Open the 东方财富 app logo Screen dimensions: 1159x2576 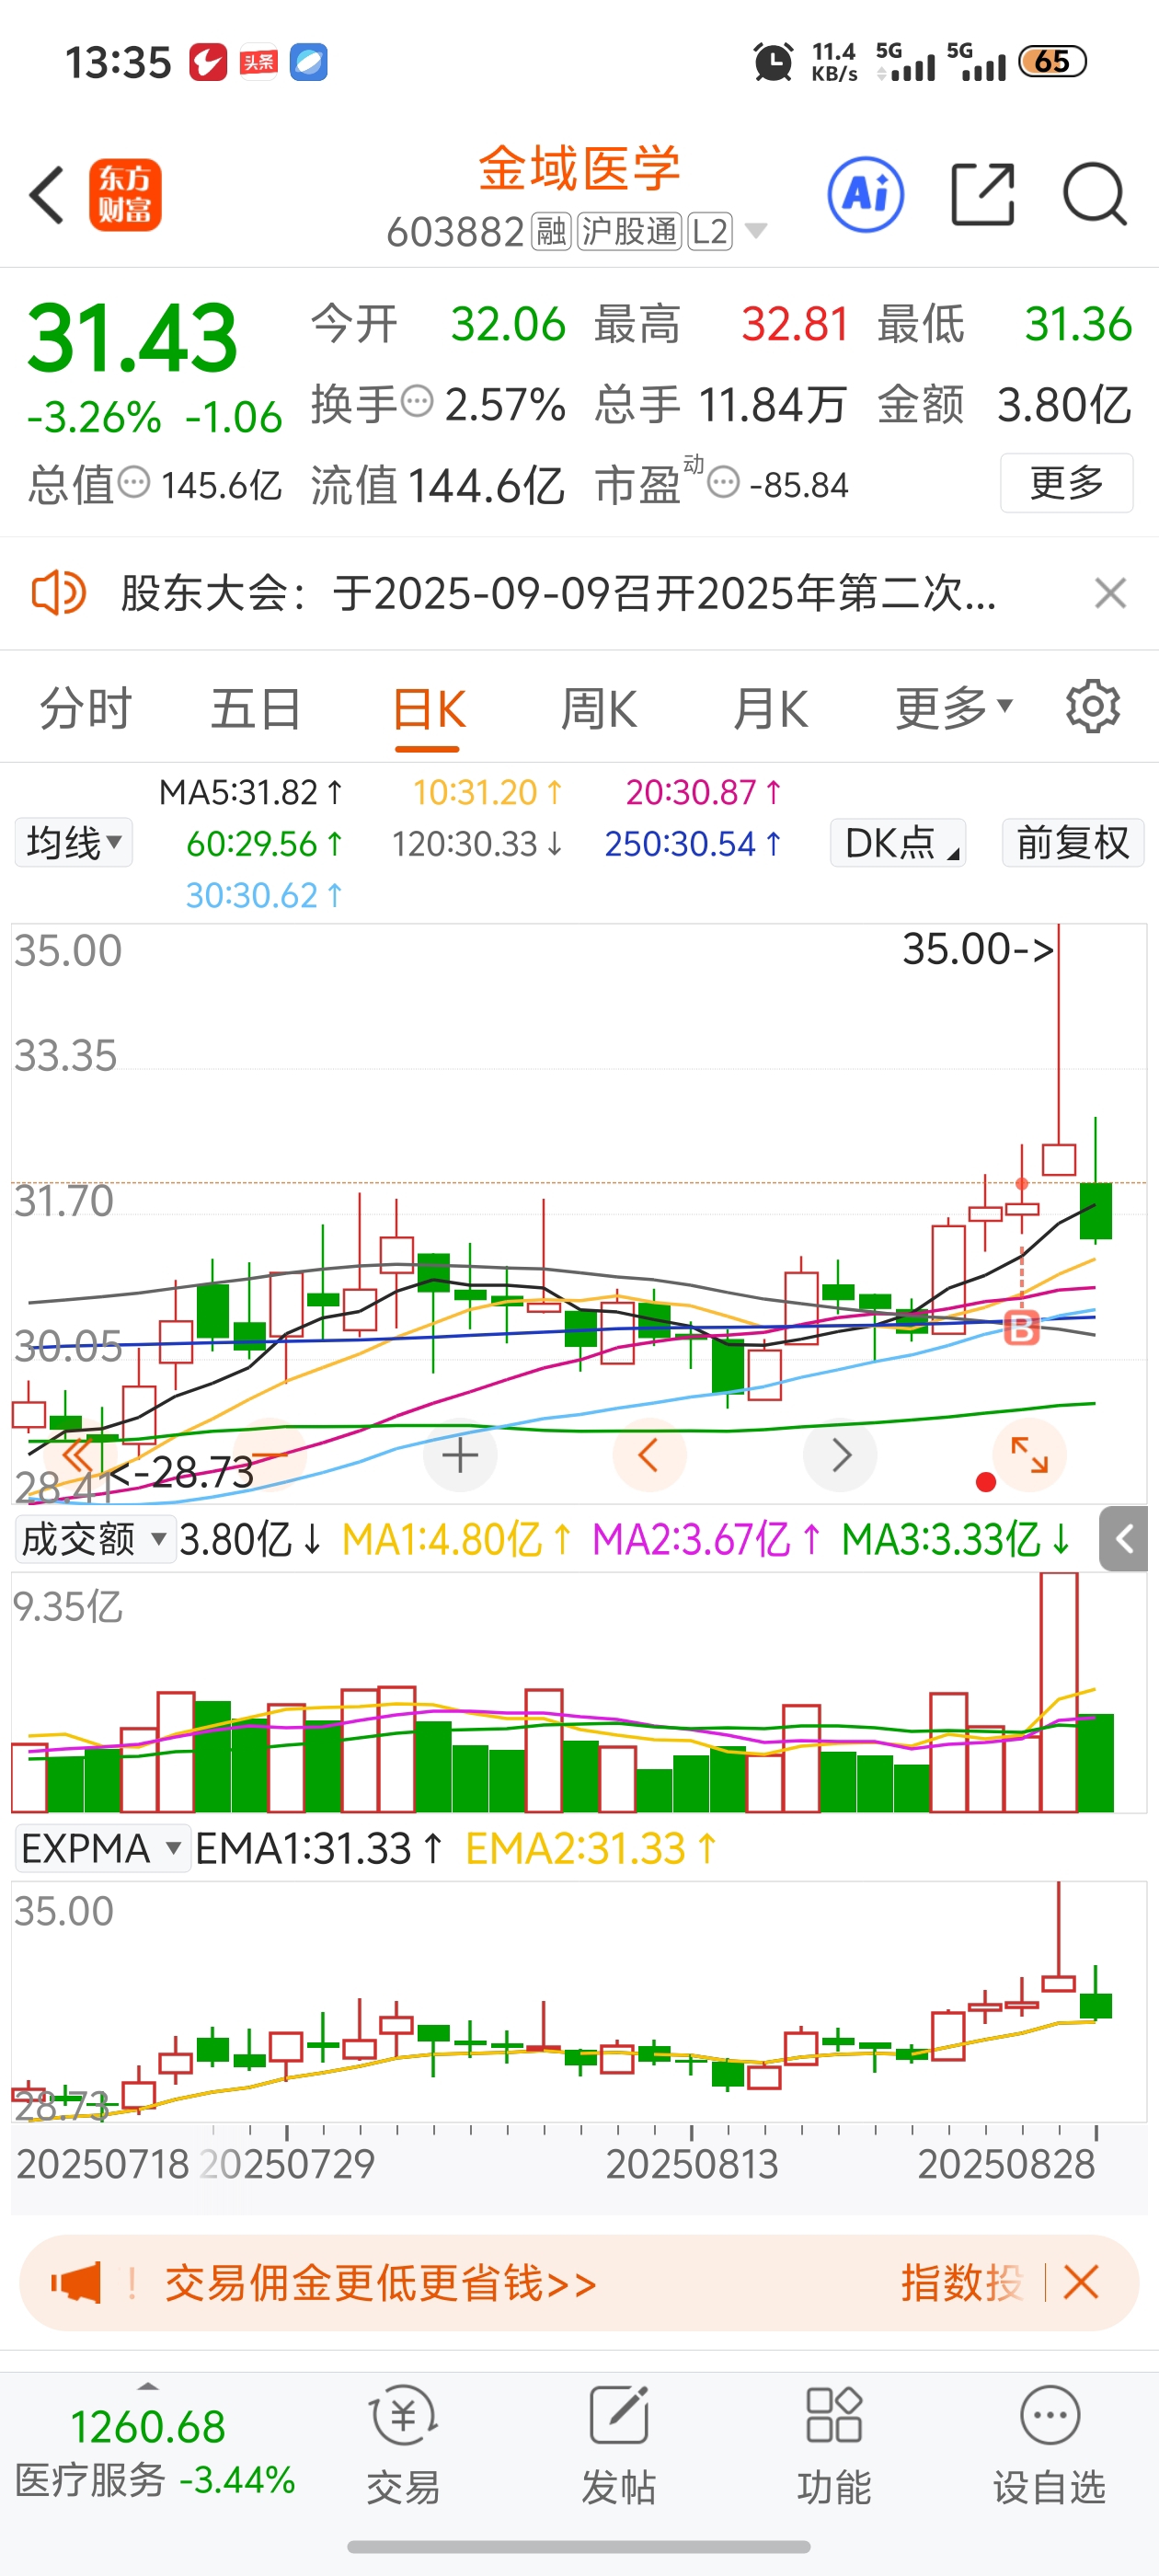coord(125,195)
